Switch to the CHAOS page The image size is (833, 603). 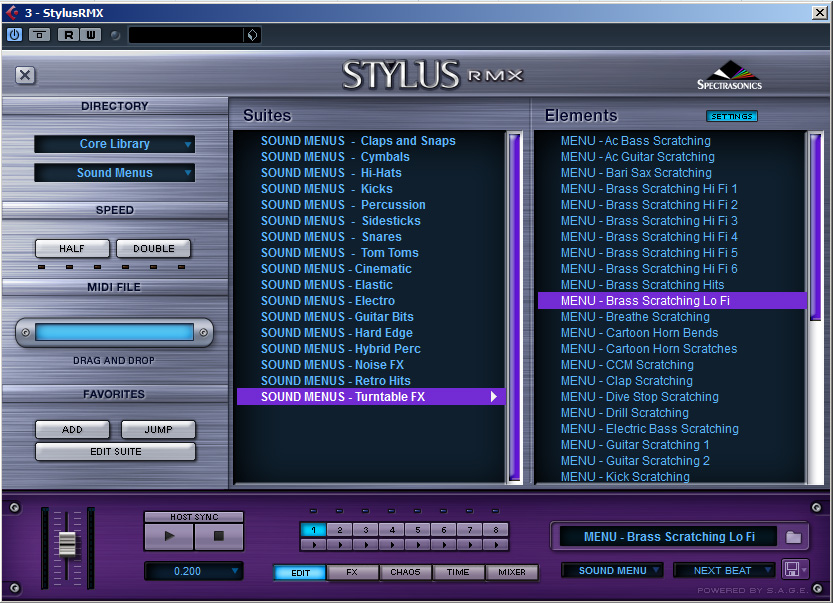coord(405,572)
